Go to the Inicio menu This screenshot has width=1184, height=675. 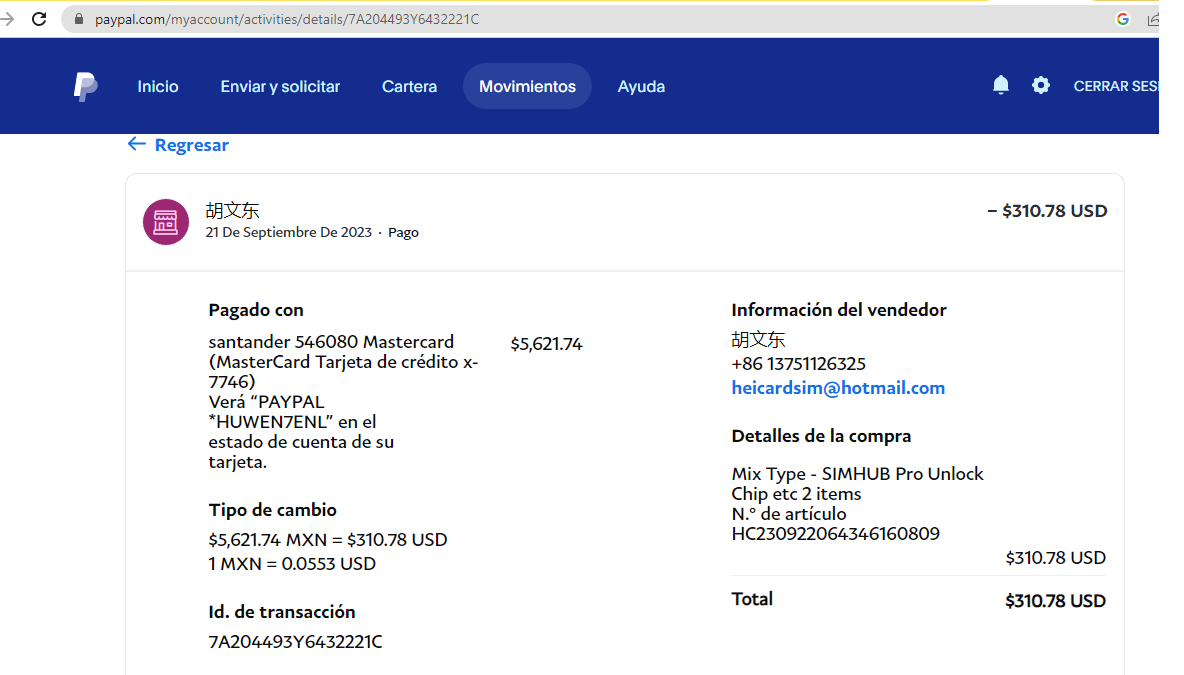click(x=158, y=86)
